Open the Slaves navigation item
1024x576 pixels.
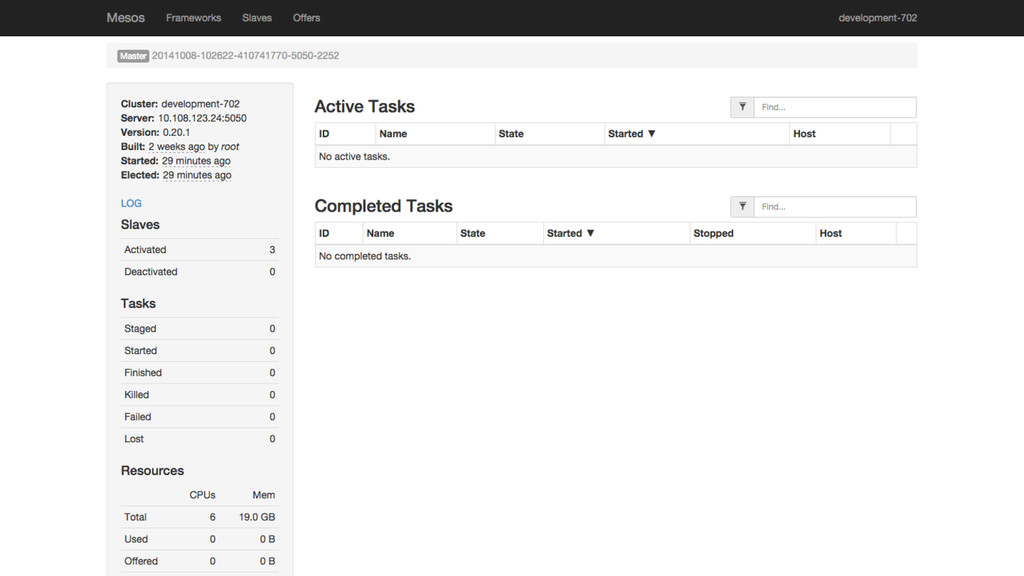pyautogui.click(x=257, y=18)
